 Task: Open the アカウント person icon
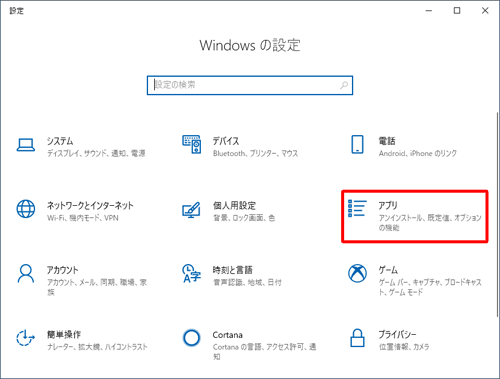tap(26, 273)
